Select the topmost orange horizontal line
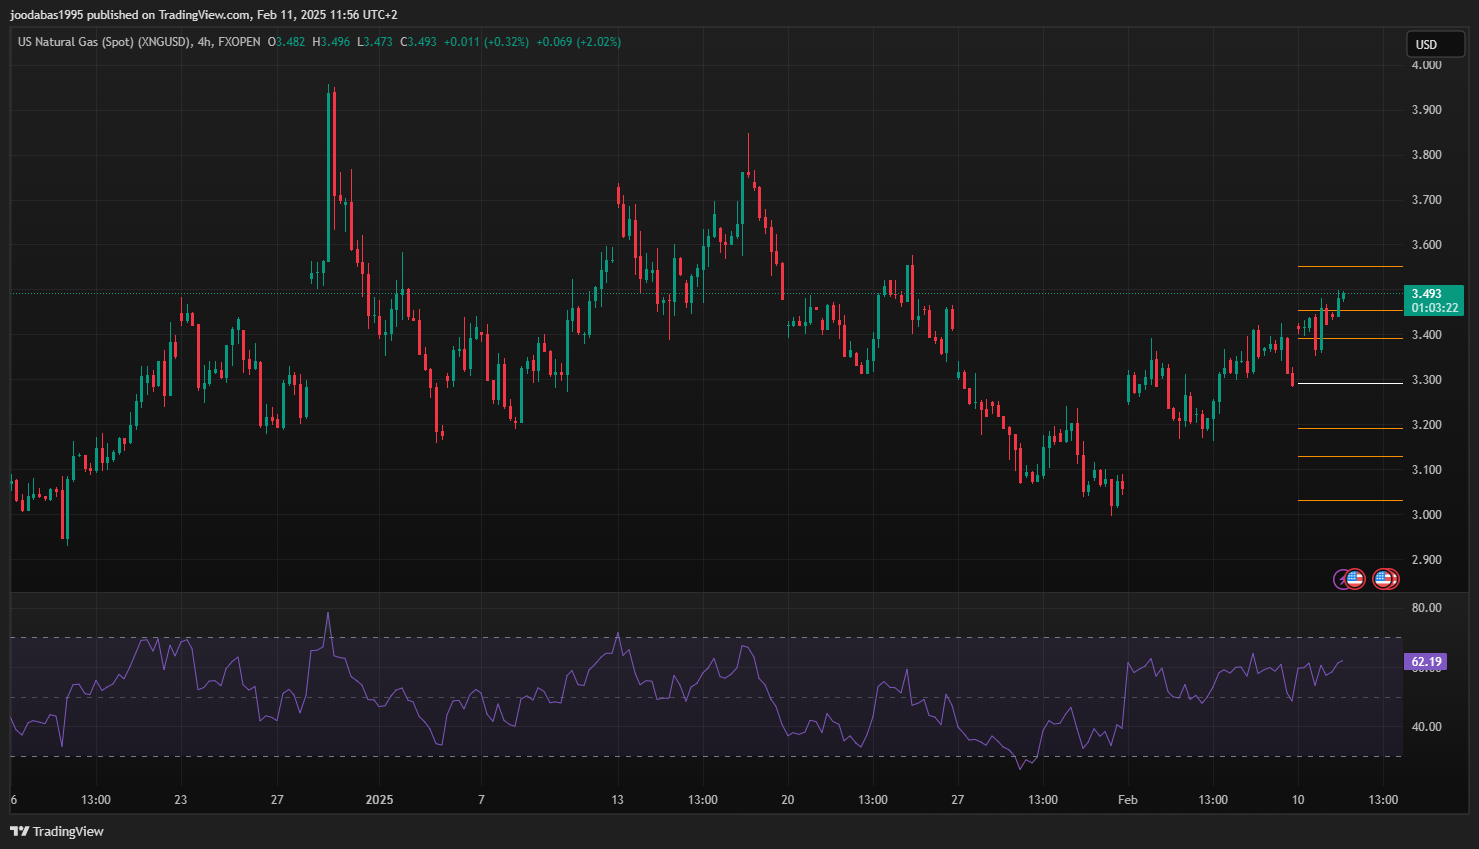The height and width of the screenshot is (849, 1479). [1350, 266]
